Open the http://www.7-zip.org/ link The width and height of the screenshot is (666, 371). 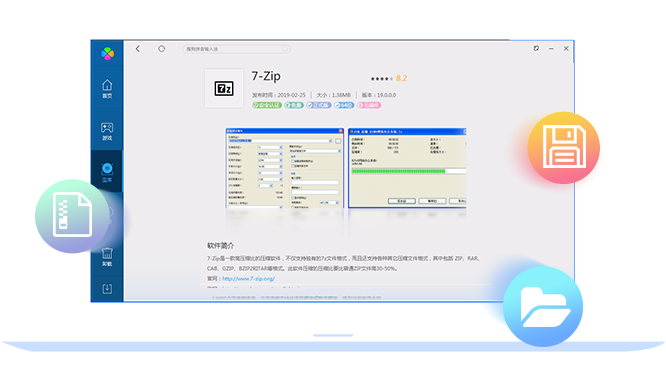248,279
